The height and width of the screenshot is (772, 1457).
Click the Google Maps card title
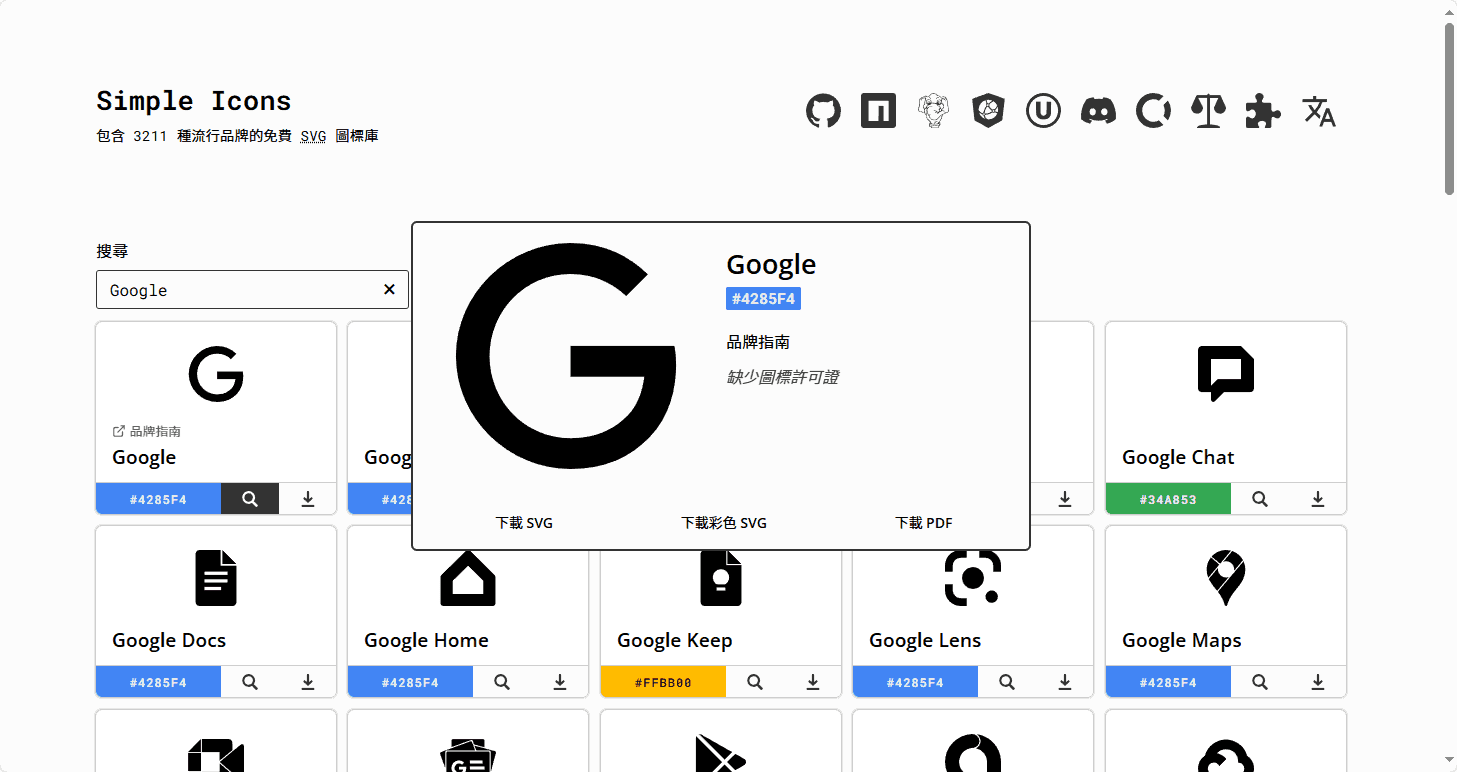[x=1182, y=640]
